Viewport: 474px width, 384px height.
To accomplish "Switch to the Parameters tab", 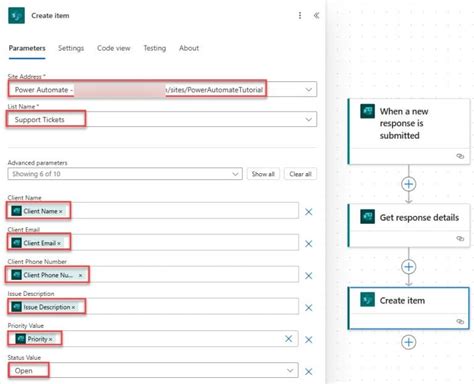I will (27, 48).
